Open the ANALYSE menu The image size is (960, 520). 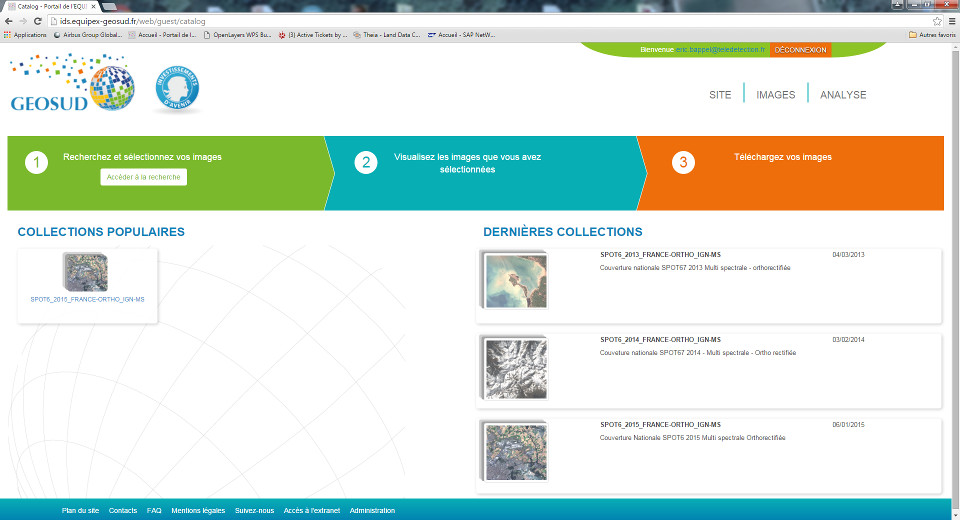tap(843, 95)
